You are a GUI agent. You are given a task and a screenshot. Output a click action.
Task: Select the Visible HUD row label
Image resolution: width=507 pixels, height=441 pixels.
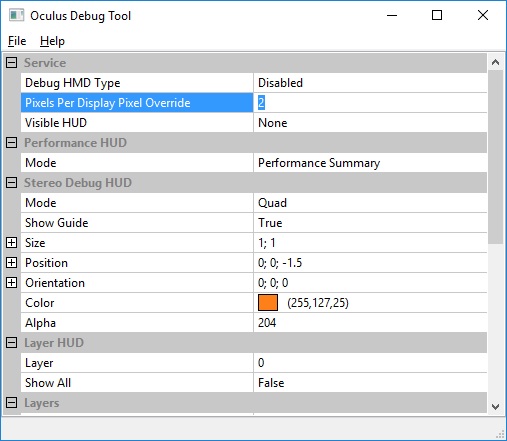[x=56, y=123]
